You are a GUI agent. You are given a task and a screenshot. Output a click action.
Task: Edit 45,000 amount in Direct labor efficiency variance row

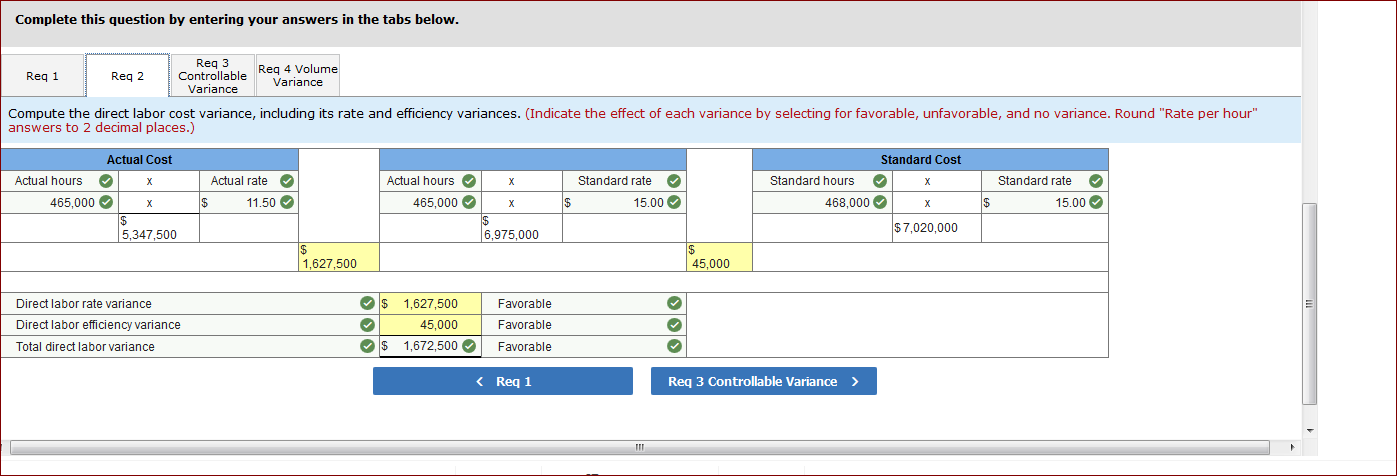click(x=431, y=325)
